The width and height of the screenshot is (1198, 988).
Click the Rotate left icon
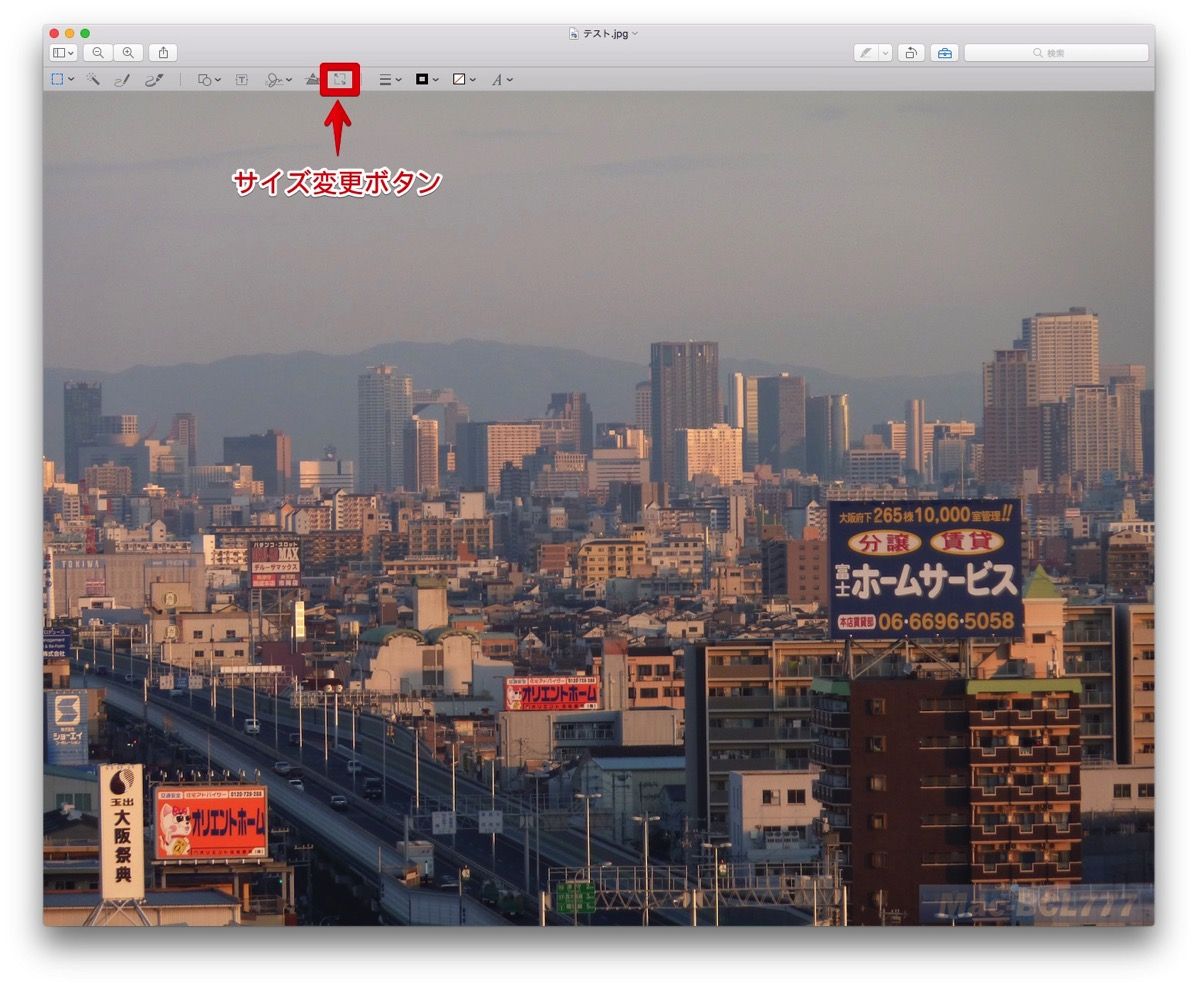909,52
